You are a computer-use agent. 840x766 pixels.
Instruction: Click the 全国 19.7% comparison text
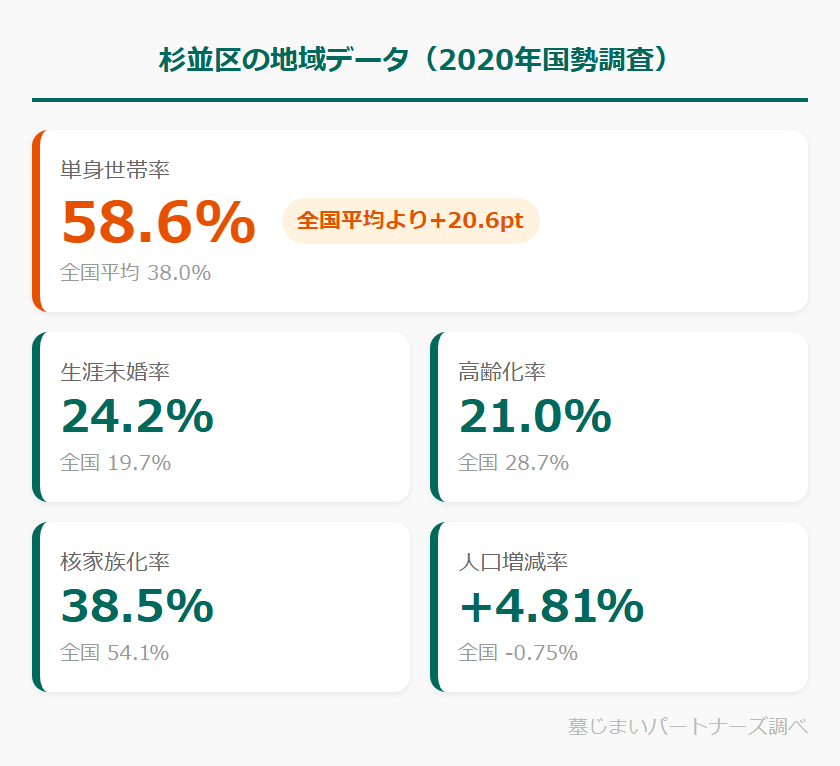tap(115, 462)
